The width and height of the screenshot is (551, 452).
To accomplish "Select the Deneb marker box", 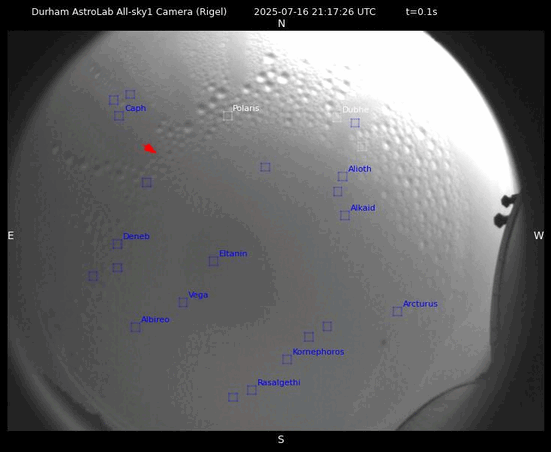I will point(117,244).
